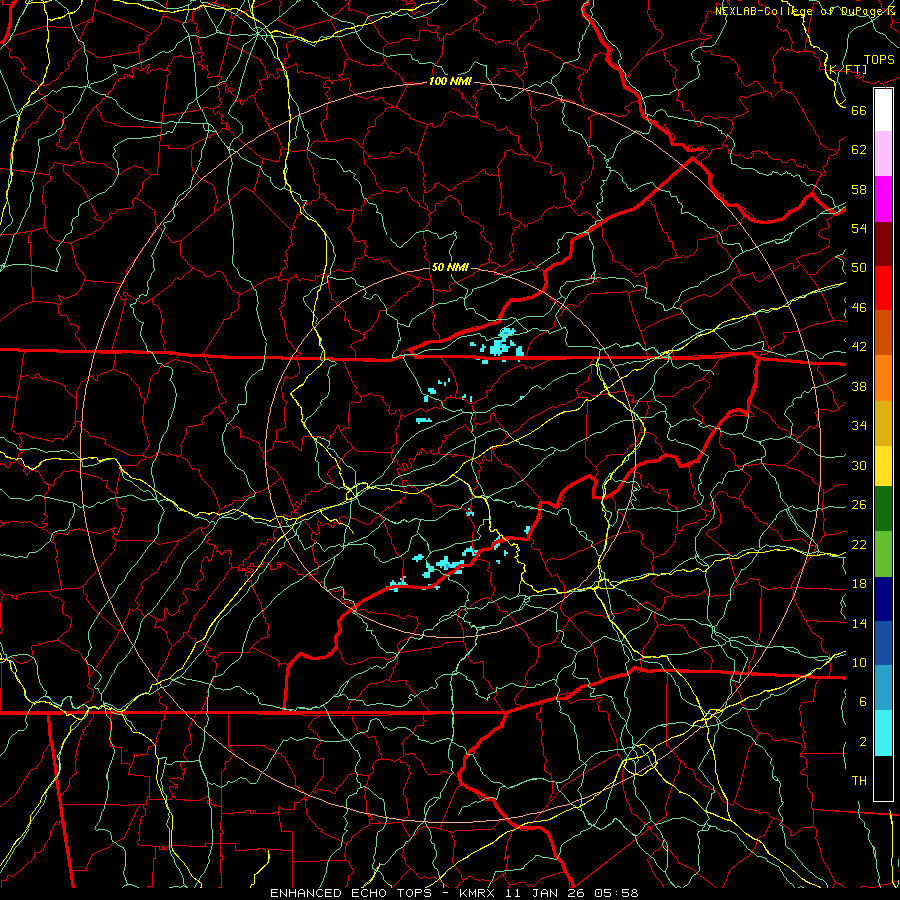Select the burnt orange legend swatch
Image resolution: width=900 pixels, height=900 pixels.
point(883,332)
